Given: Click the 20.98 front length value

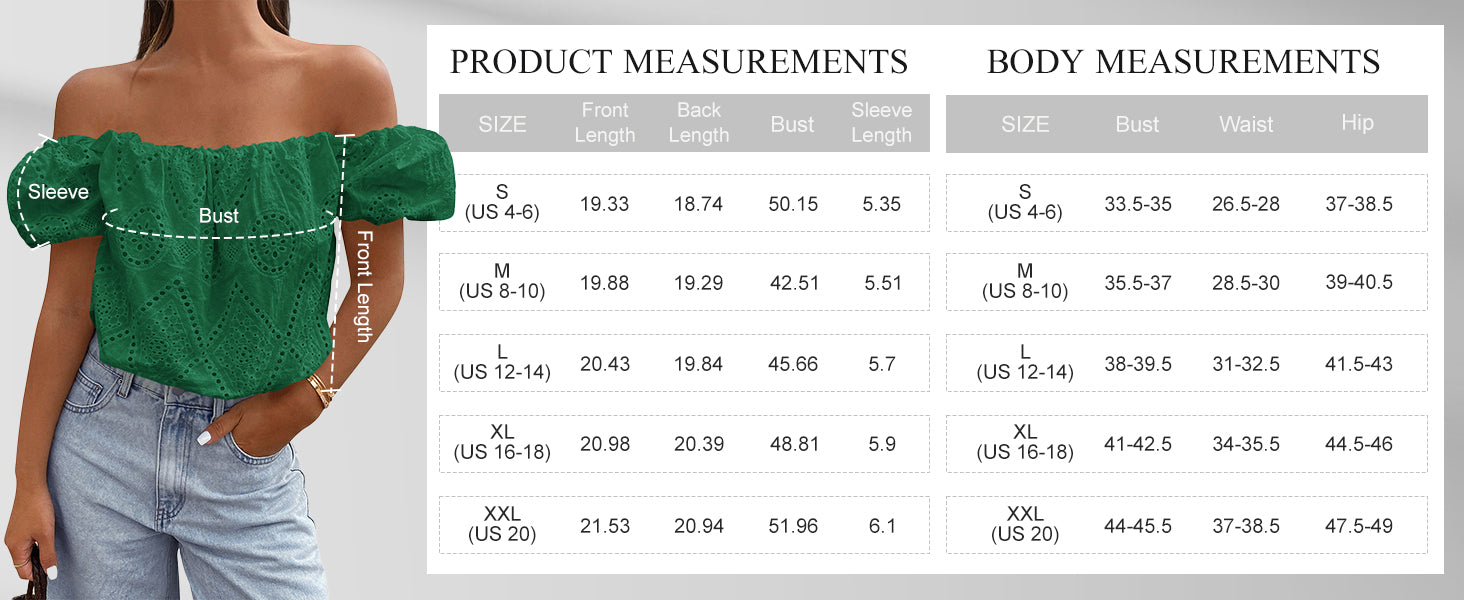Looking at the screenshot, I should 605,444.
